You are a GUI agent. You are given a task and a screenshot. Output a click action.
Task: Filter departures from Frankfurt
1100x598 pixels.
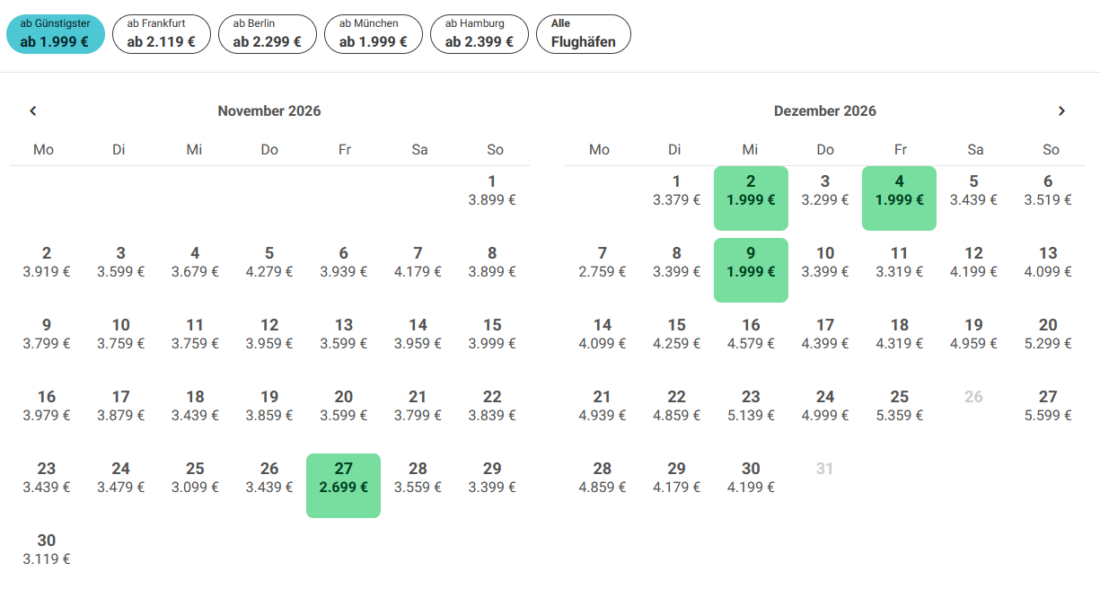(x=161, y=34)
